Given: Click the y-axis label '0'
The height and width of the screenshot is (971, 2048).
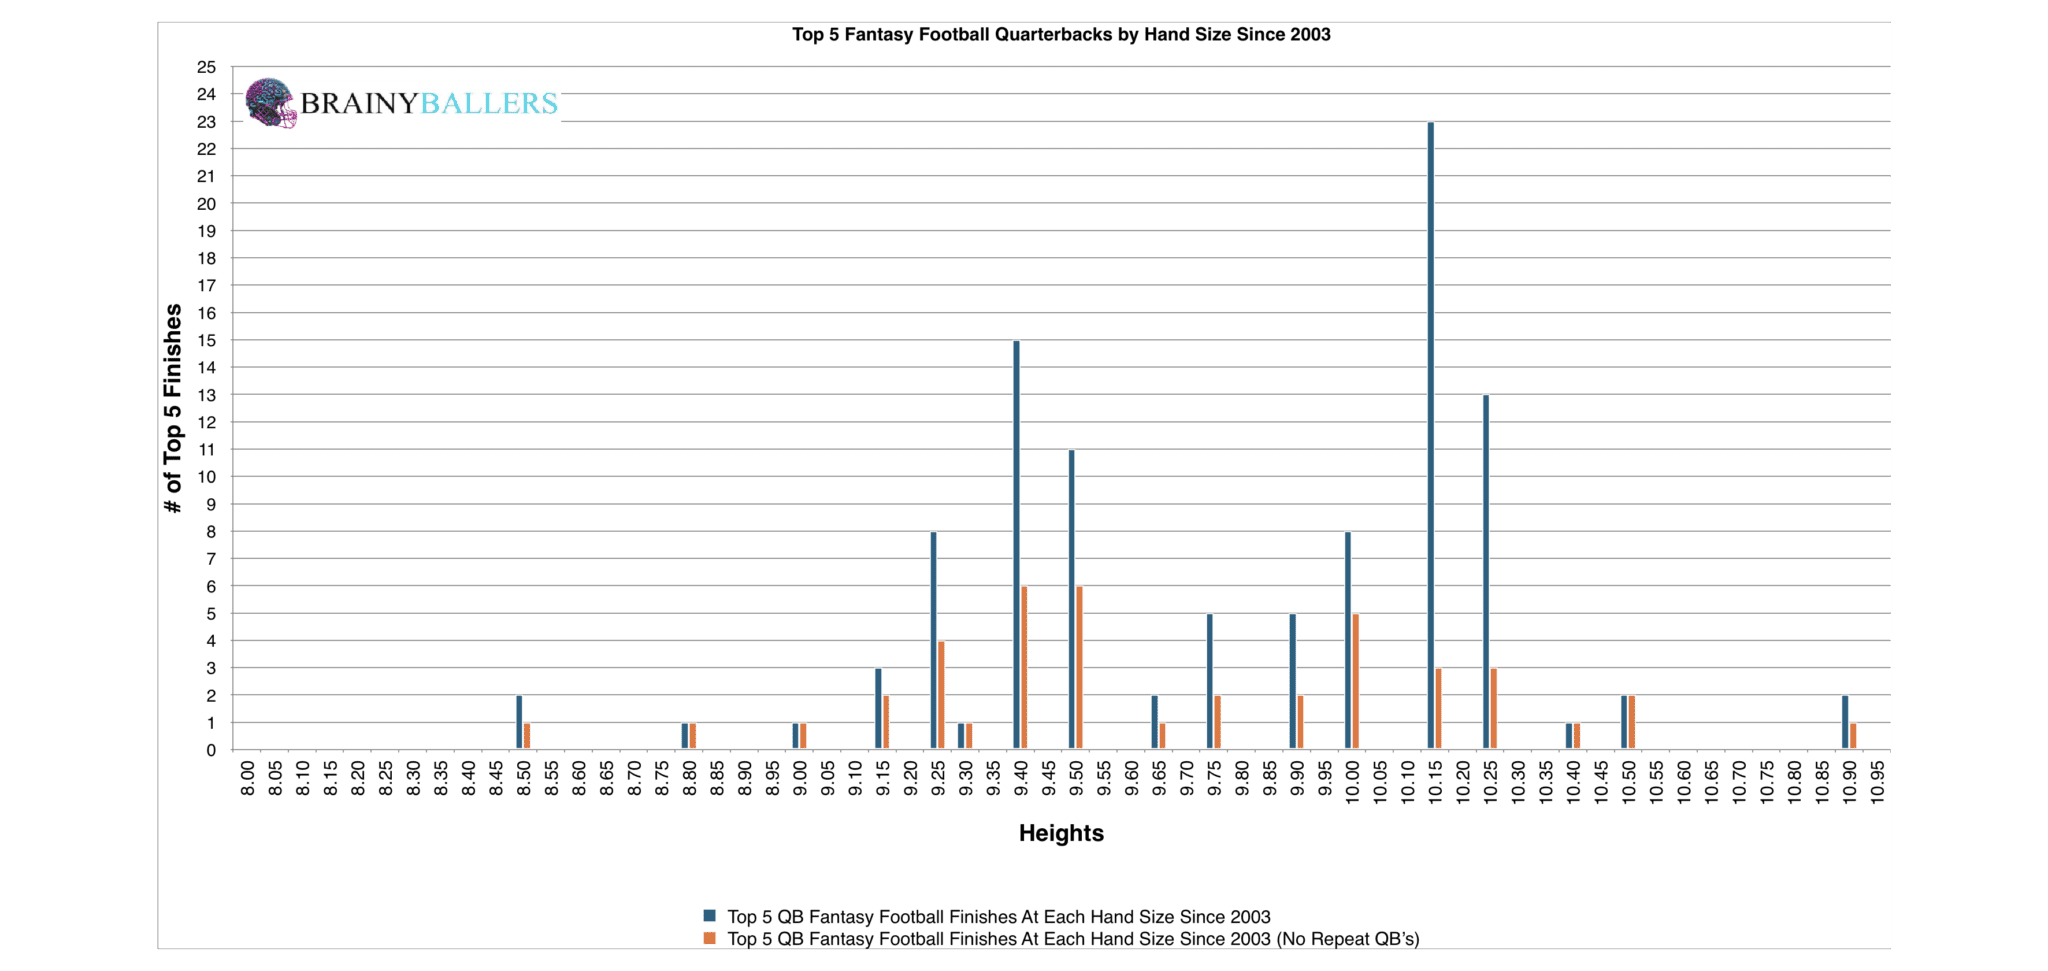Looking at the screenshot, I should 211,750.
